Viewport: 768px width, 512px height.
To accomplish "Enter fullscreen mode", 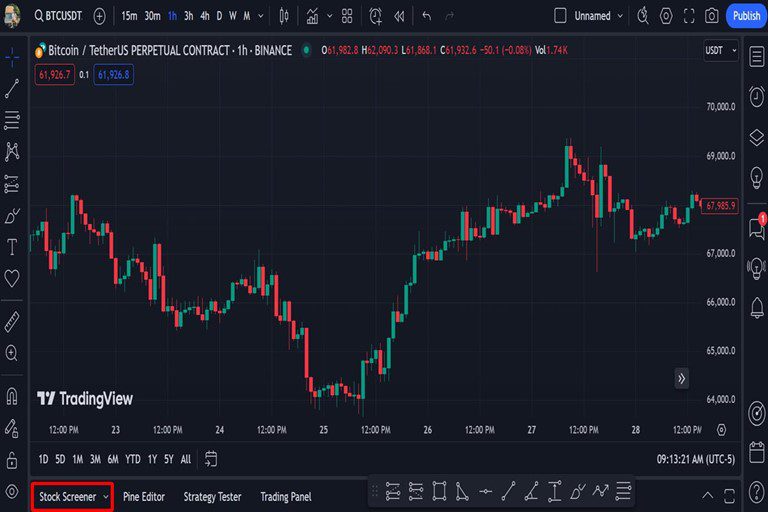I will click(689, 16).
